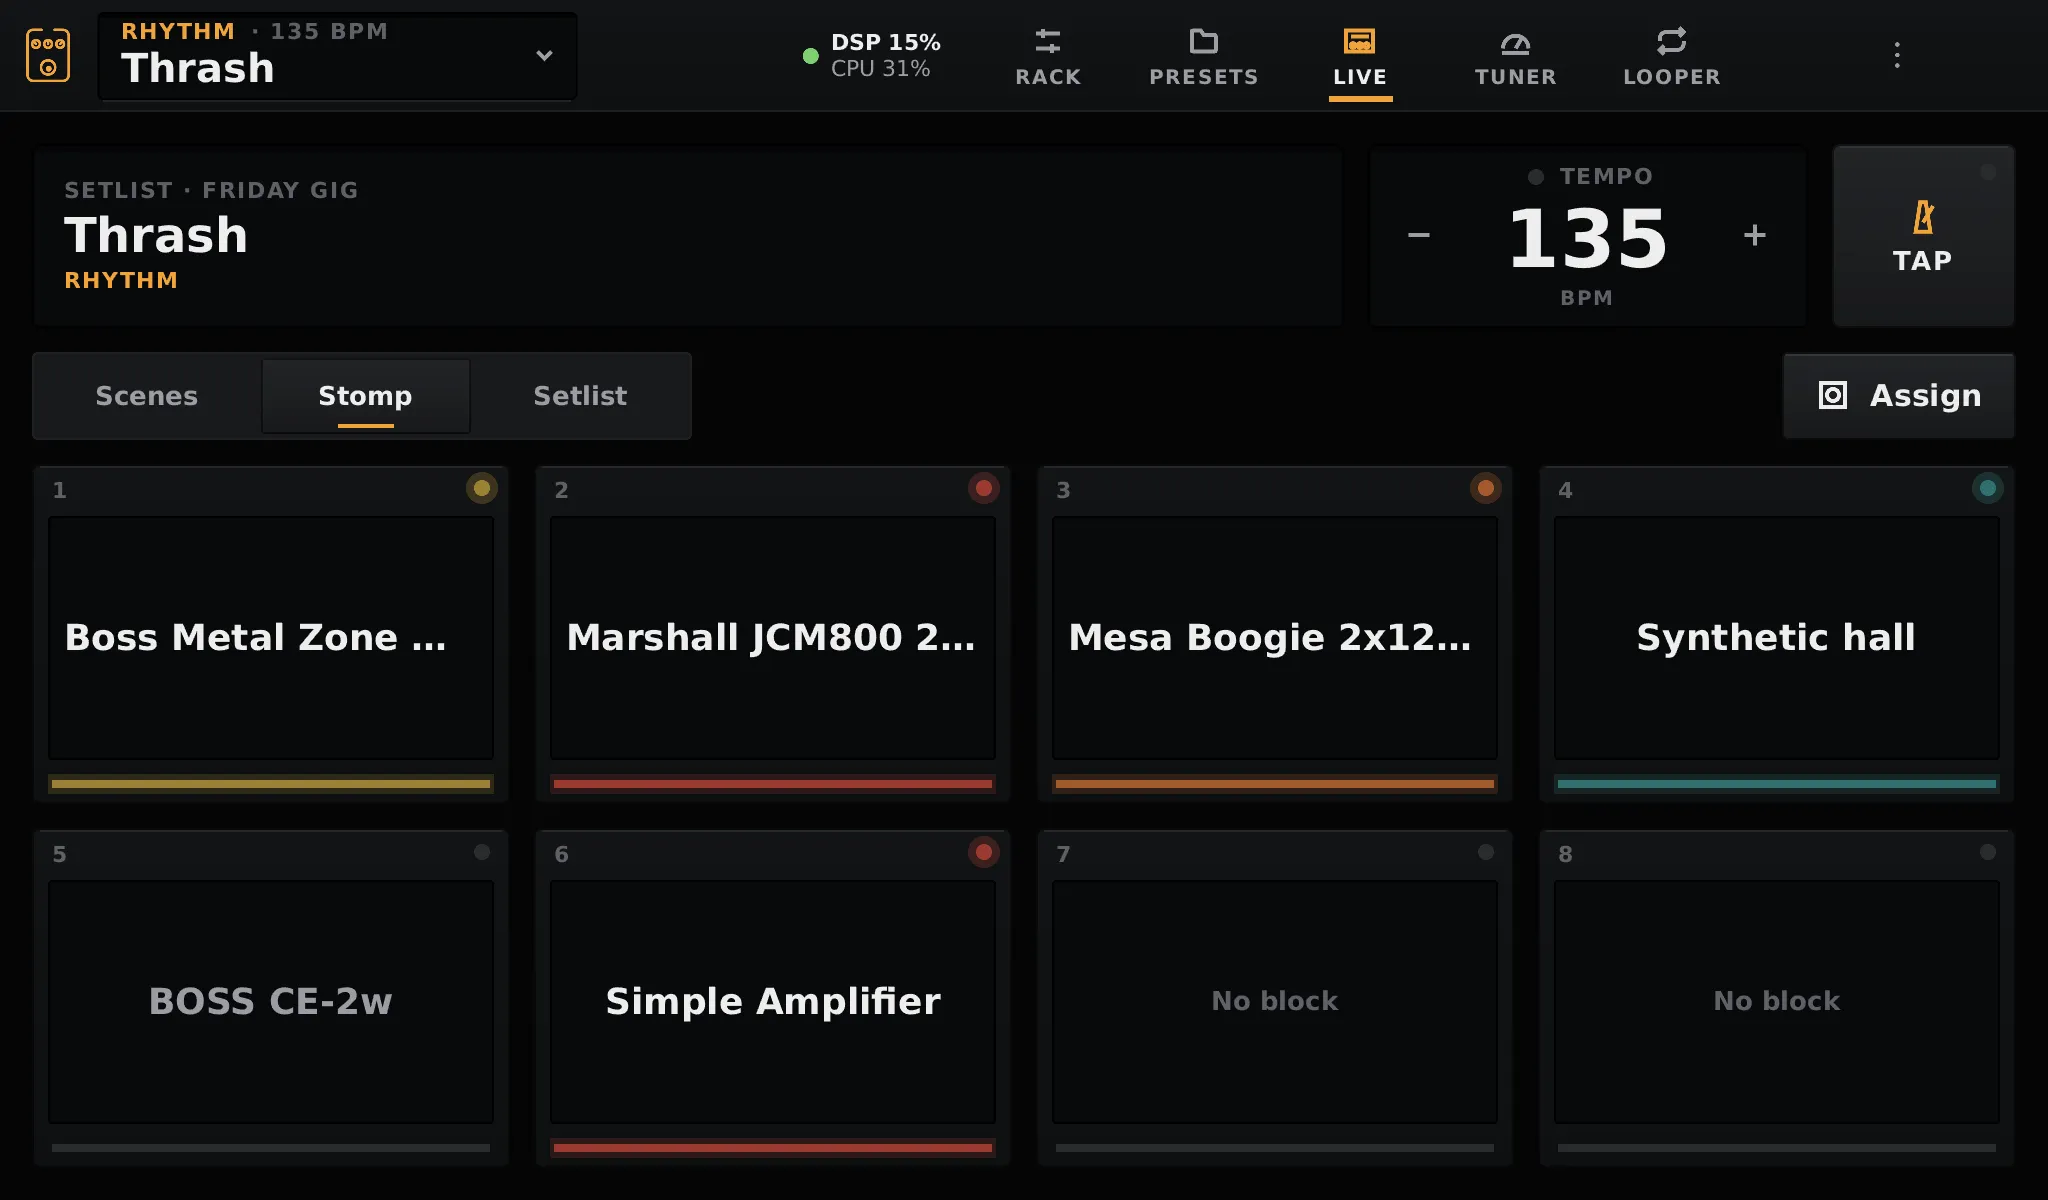Switch to the Scenes tab
2048x1200 pixels.
coord(147,396)
